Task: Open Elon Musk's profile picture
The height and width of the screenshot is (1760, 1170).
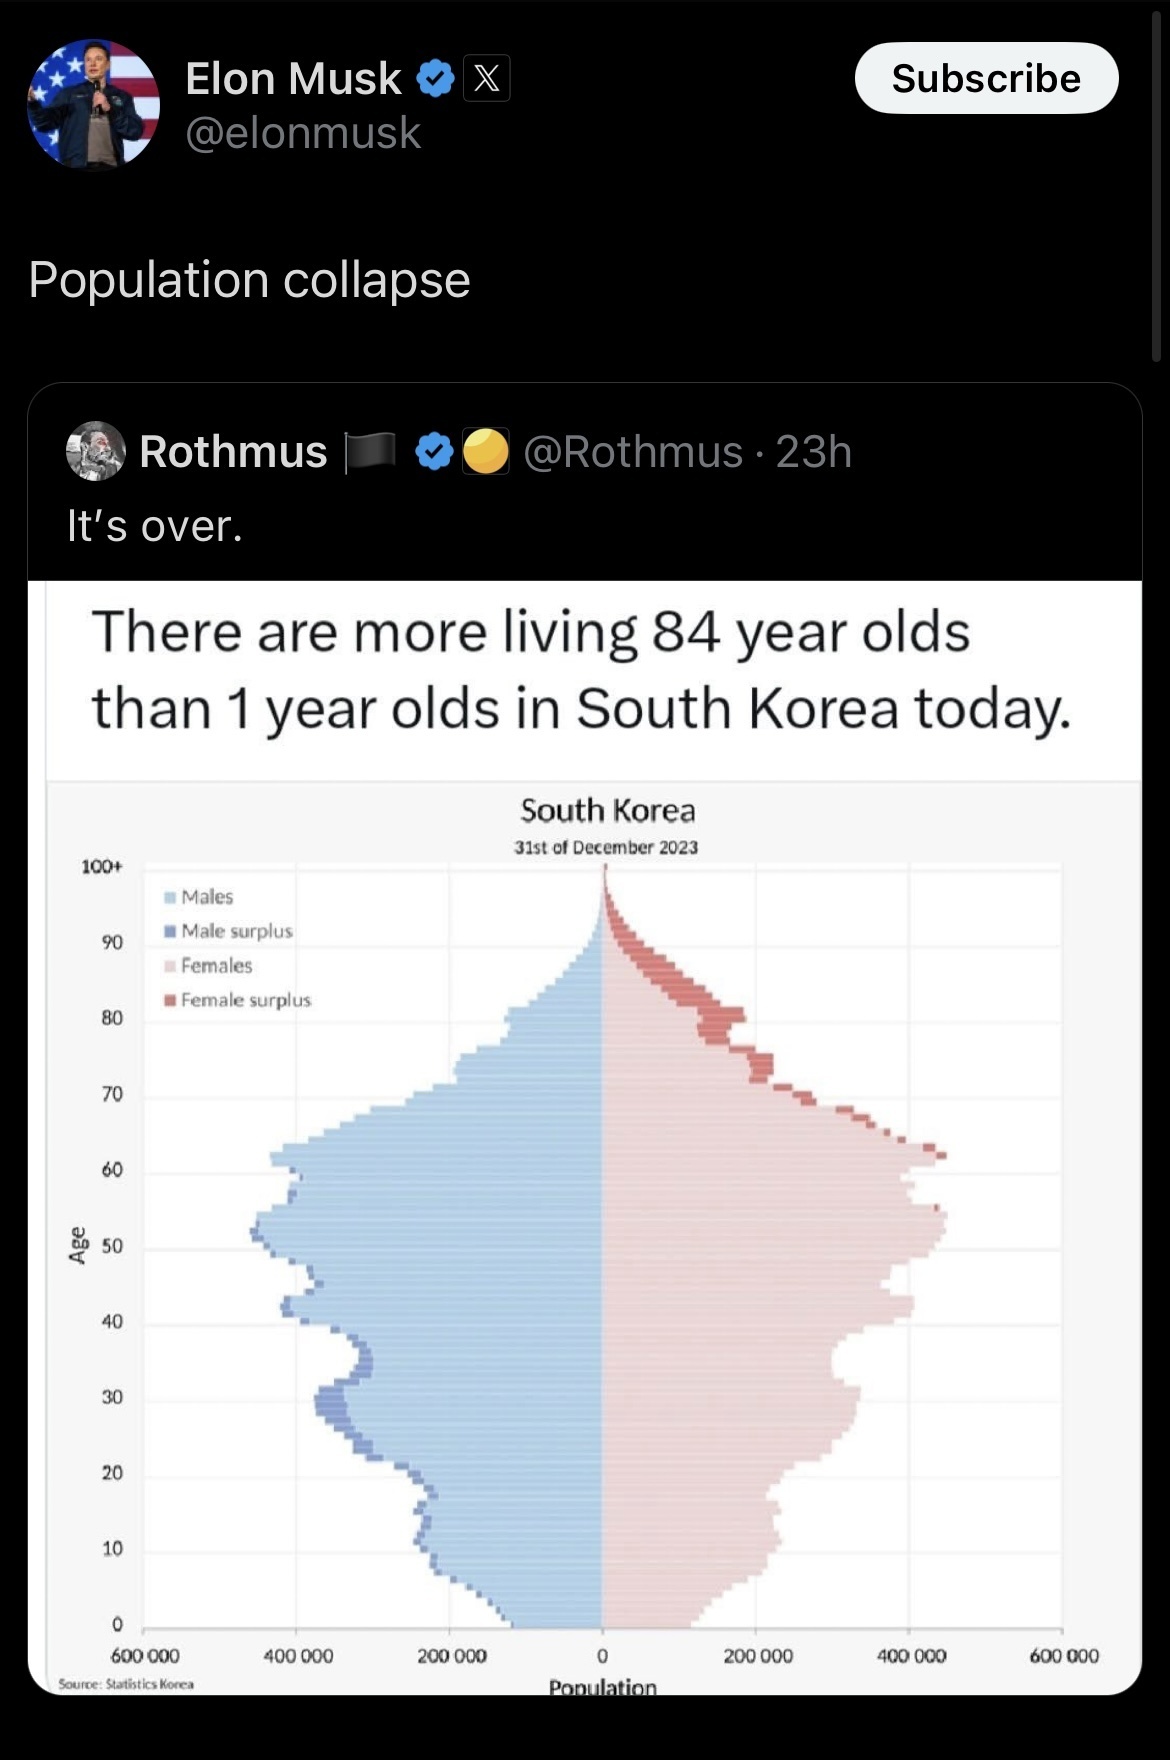Action: pos(93,104)
